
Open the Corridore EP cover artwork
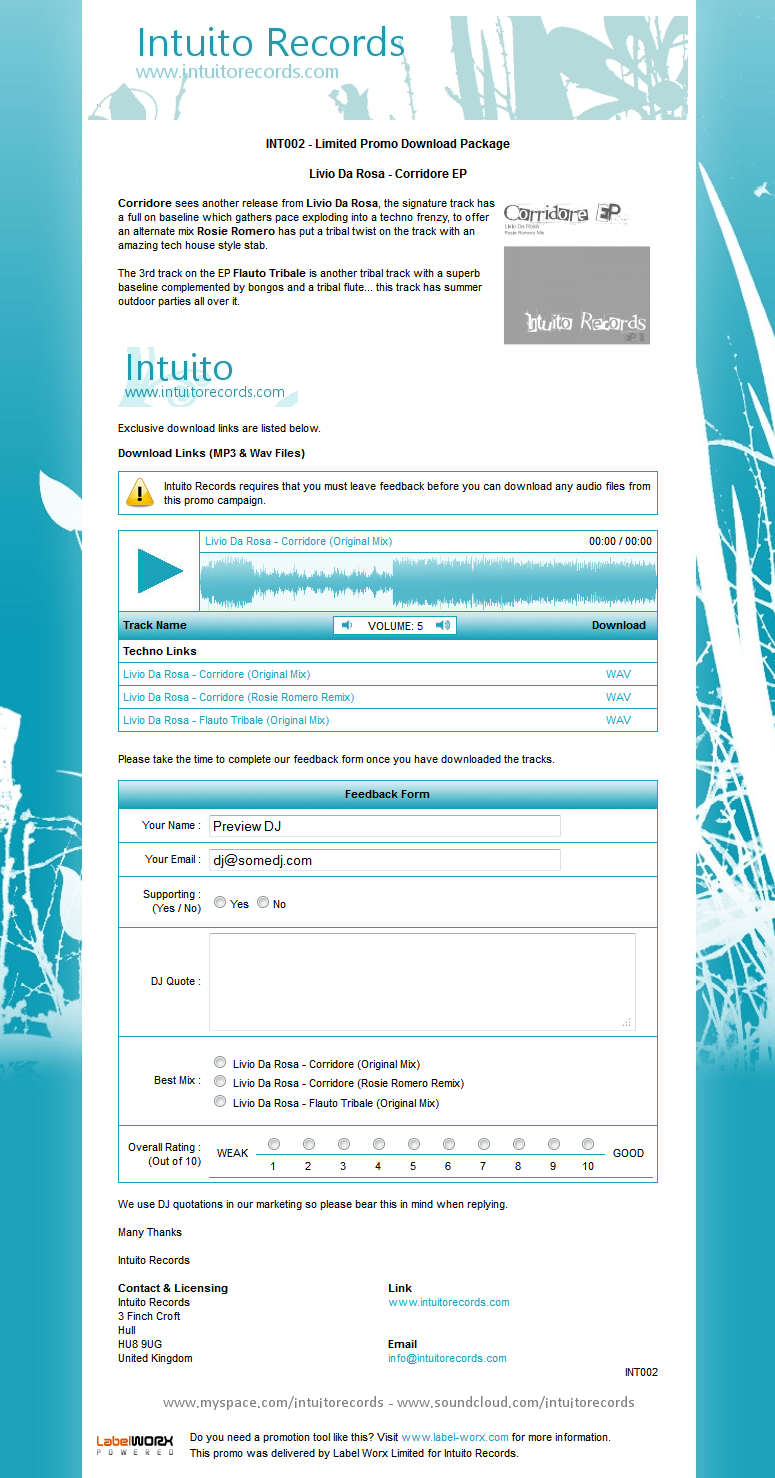(x=577, y=273)
